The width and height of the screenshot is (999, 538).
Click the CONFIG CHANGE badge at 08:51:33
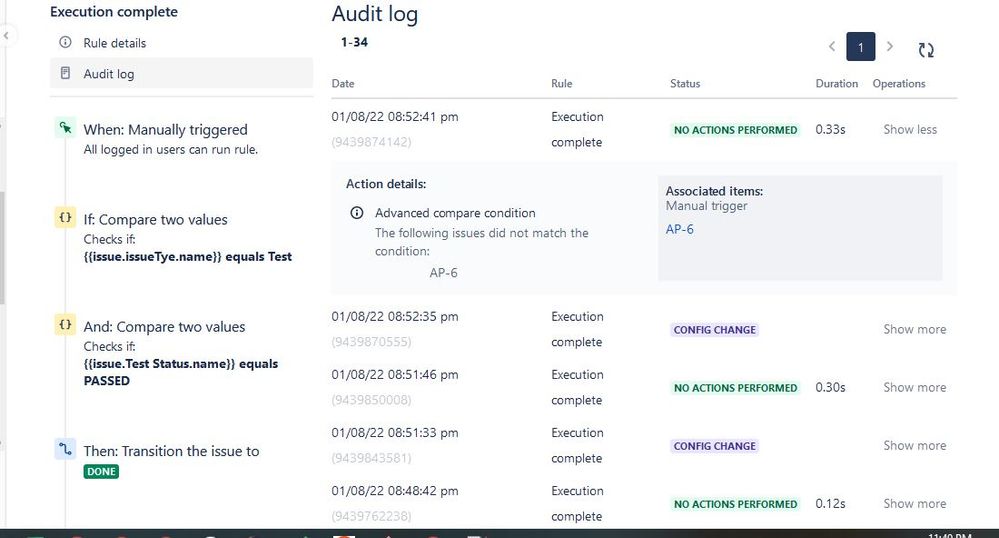[715, 446]
